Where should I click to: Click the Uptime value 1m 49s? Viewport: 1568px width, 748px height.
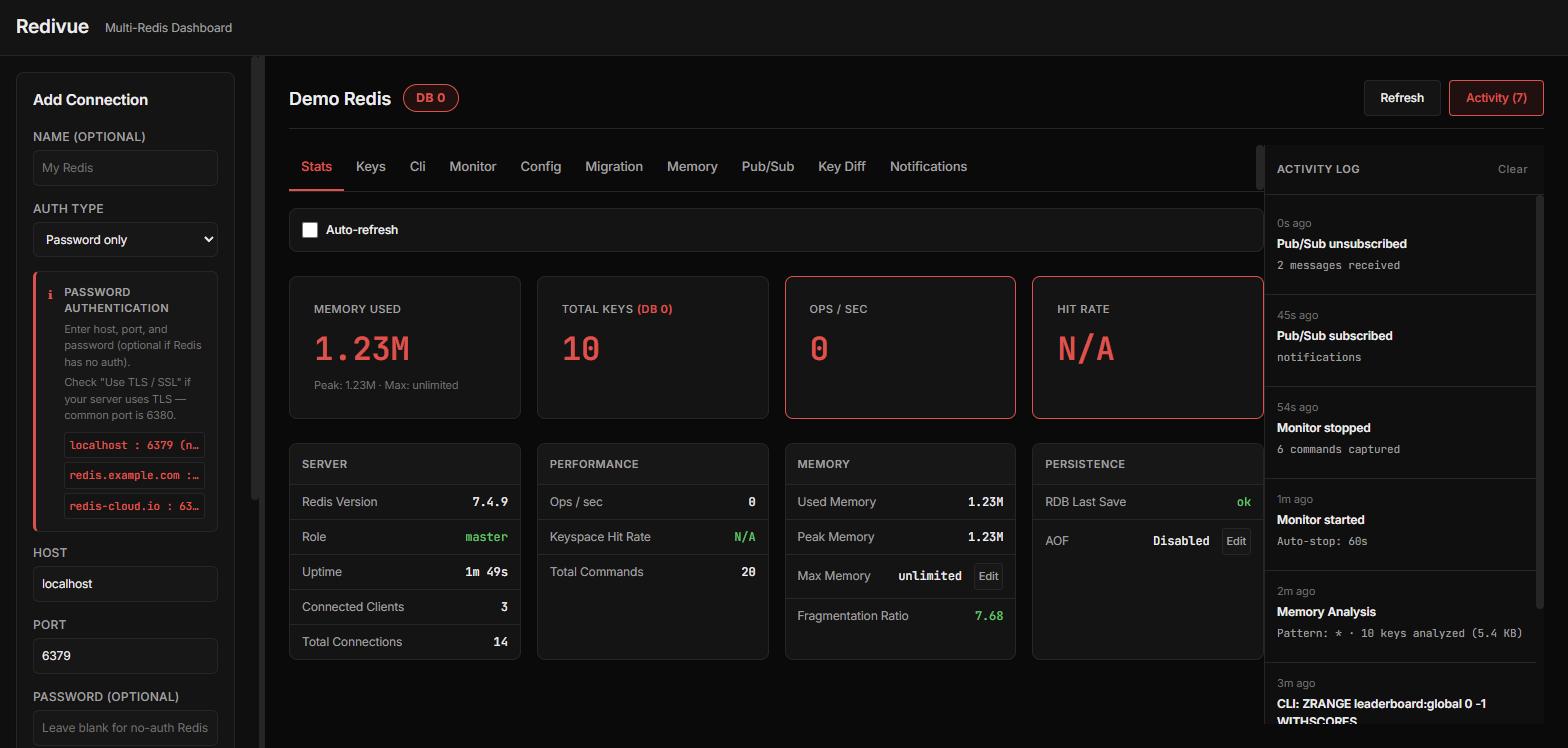coord(486,572)
